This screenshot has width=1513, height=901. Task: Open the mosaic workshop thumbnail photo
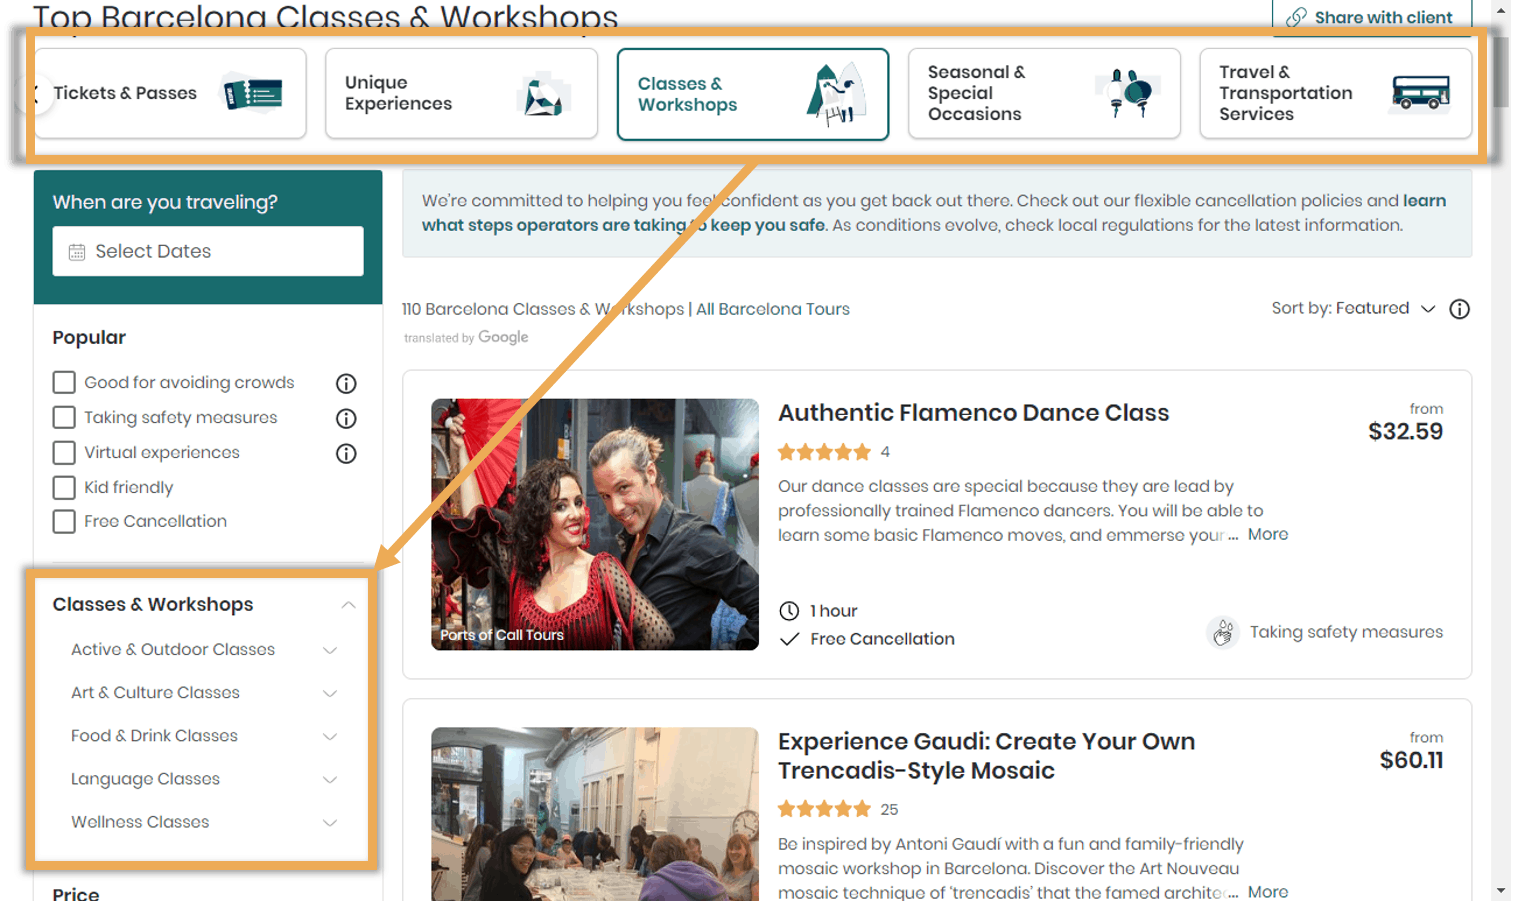click(595, 814)
